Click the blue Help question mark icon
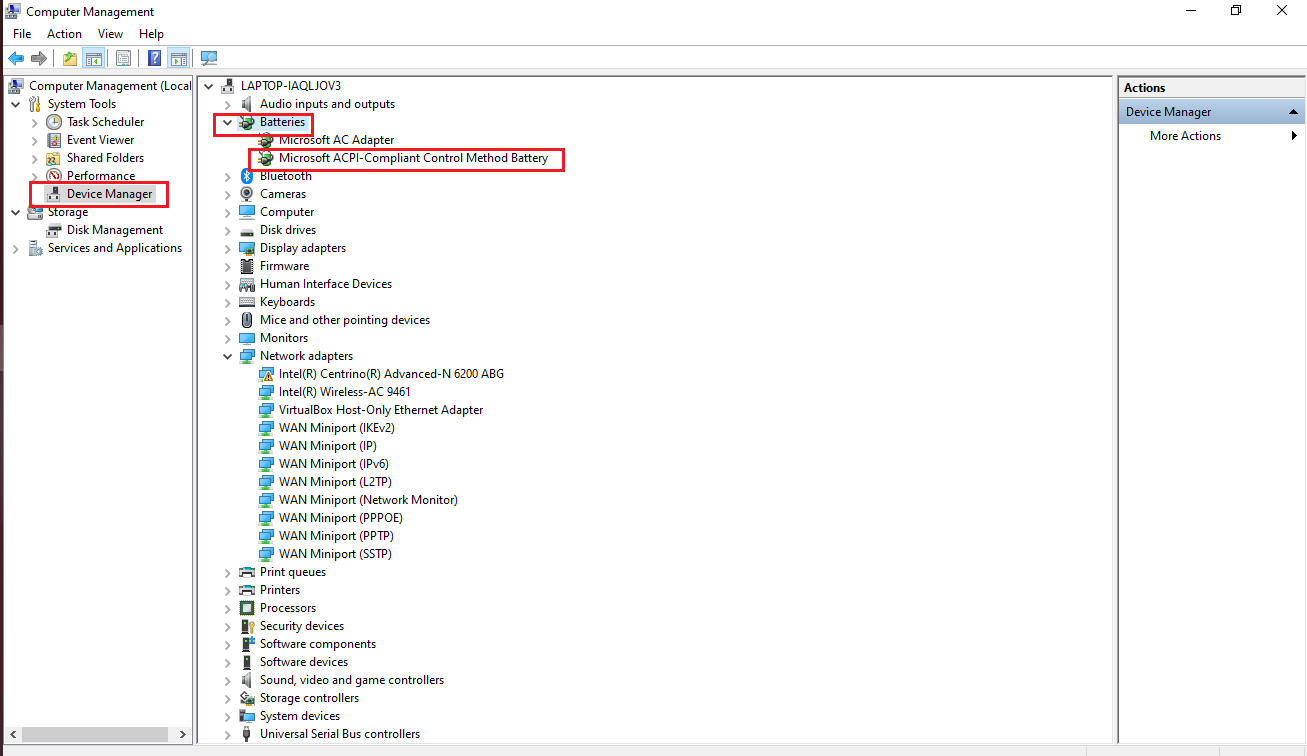1307x756 pixels. click(x=155, y=58)
